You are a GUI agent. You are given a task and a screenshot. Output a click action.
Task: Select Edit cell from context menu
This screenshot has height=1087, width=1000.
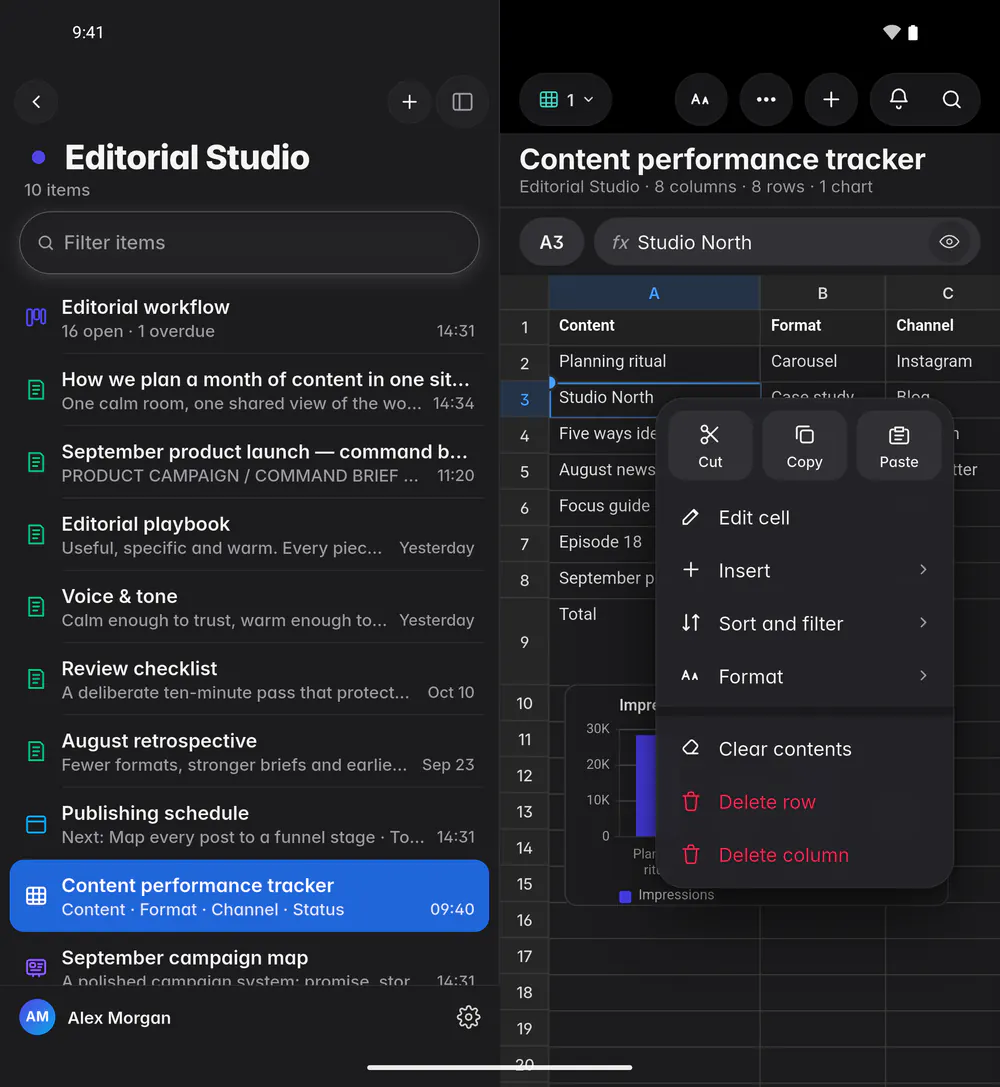[805, 518]
